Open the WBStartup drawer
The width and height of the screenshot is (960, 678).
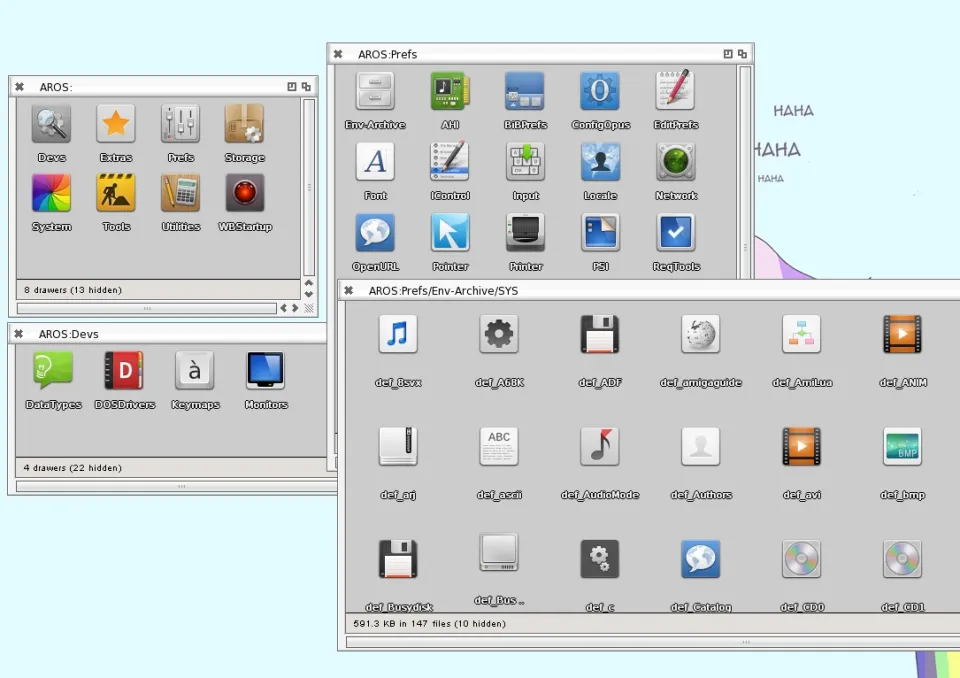pyautogui.click(x=245, y=194)
